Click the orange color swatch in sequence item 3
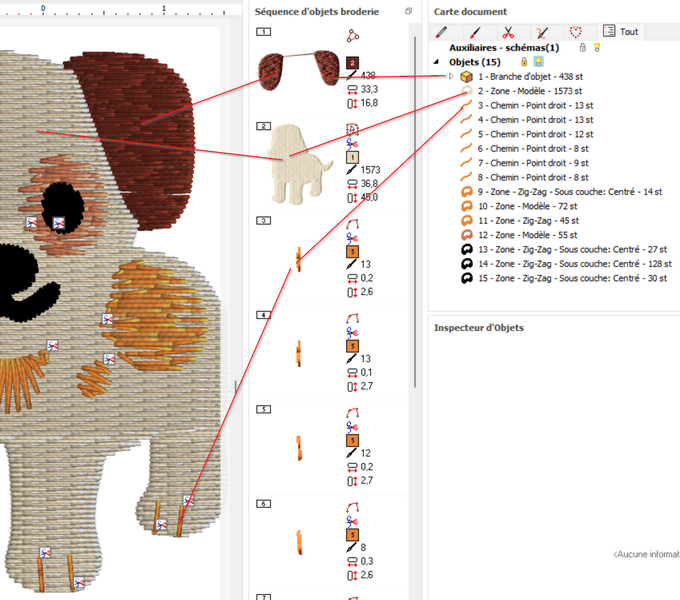 click(x=352, y=251)
